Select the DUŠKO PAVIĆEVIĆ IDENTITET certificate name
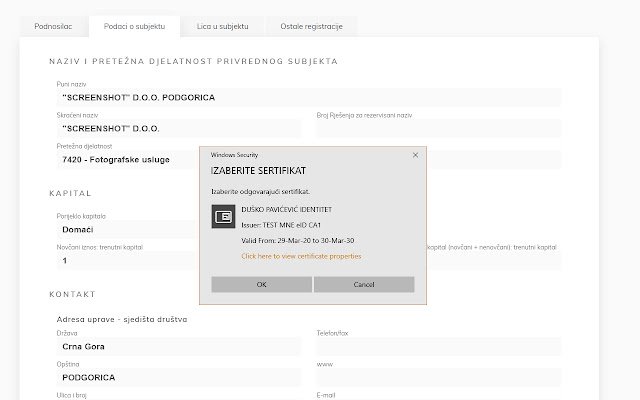640x400 pixels. tap(287, 210)
